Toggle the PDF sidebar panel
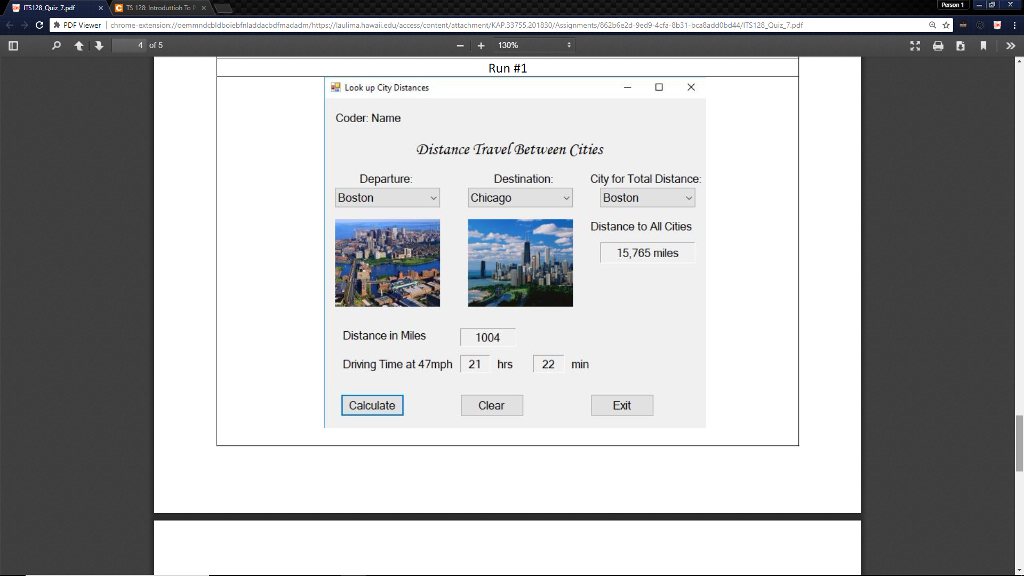The width and height of the screenshot is (1024, 576). click(12, 45)
